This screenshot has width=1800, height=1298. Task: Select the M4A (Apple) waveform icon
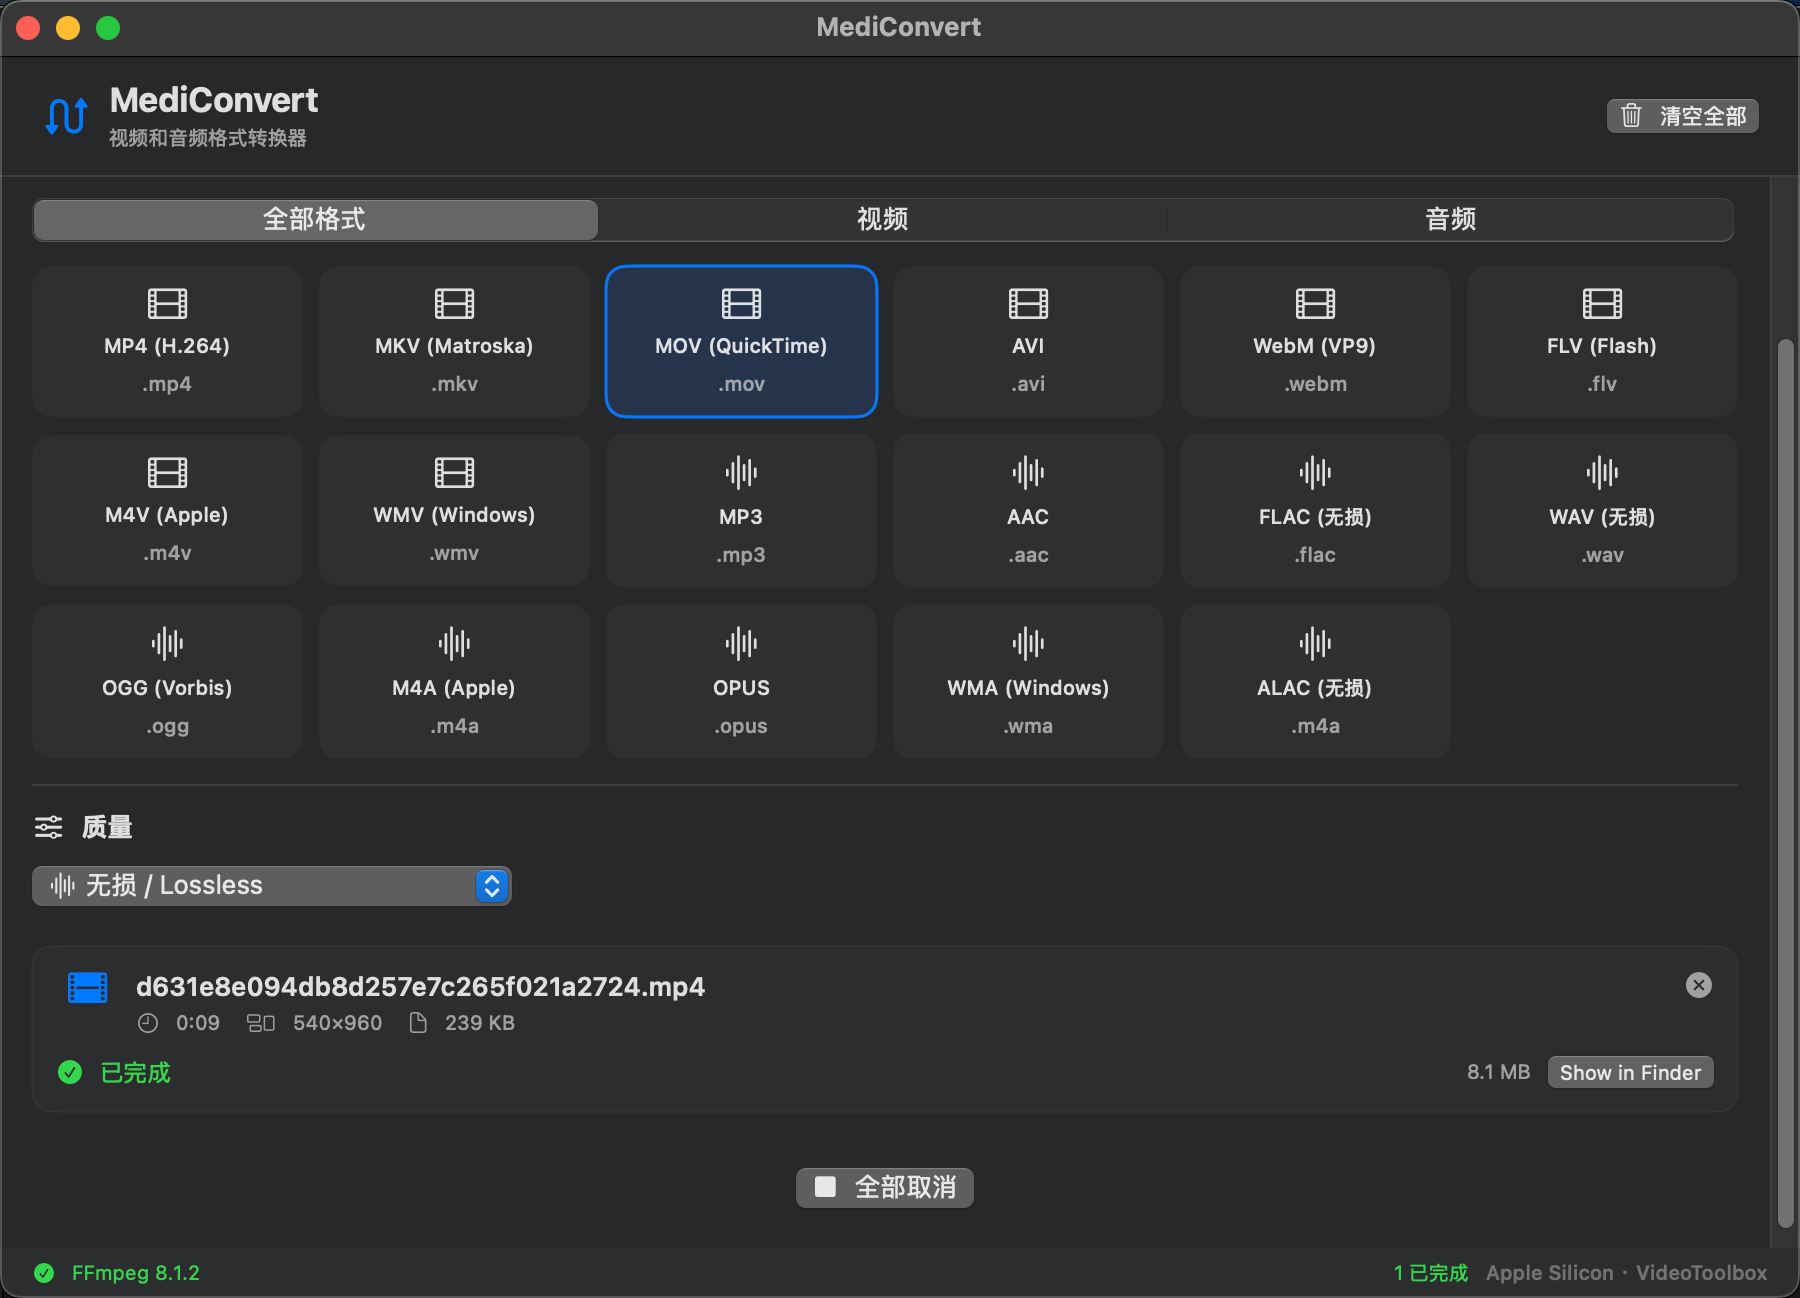(454, 643)
